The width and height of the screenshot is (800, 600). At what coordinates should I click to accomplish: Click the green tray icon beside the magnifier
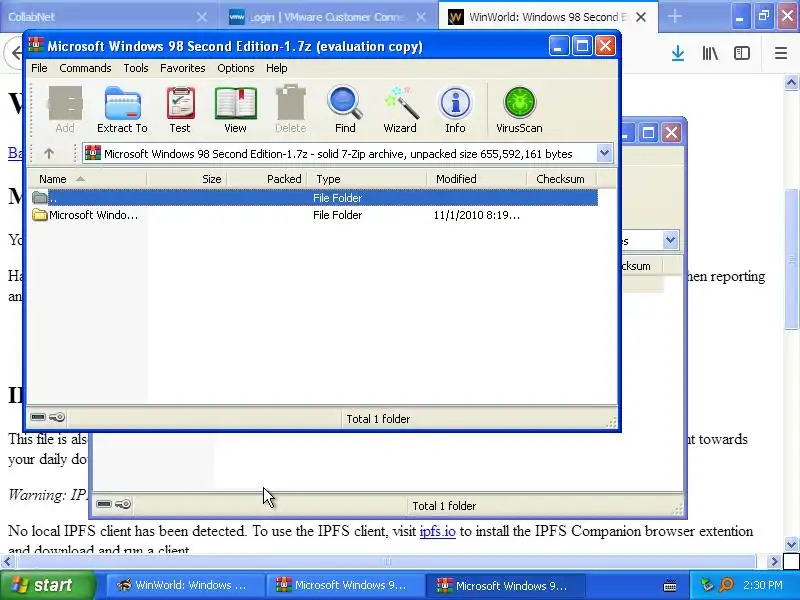pyautogui.click(x=707, y=585)
